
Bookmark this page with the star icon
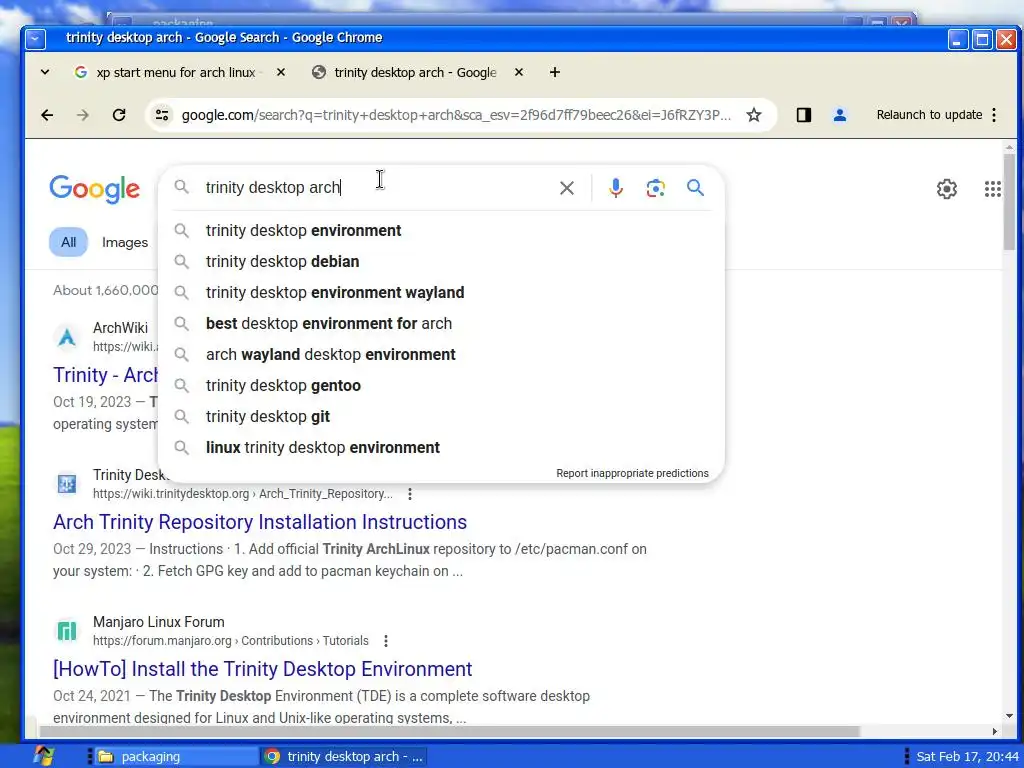[x=754, y=116]
